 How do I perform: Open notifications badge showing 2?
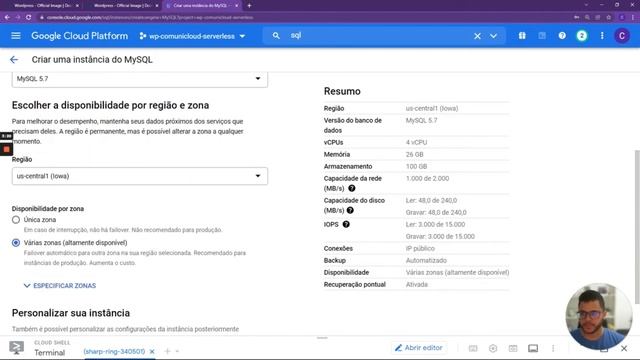click(582, 36)
